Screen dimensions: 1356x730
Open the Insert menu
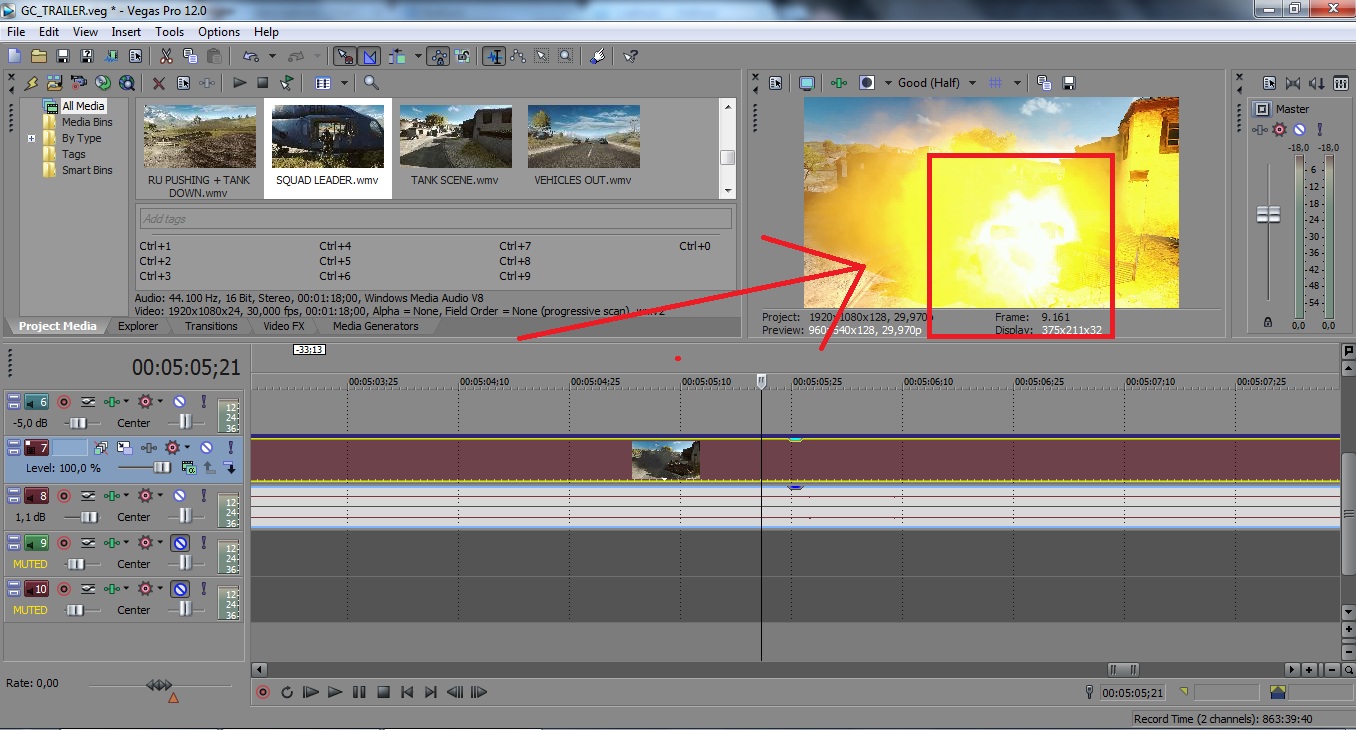126,32
